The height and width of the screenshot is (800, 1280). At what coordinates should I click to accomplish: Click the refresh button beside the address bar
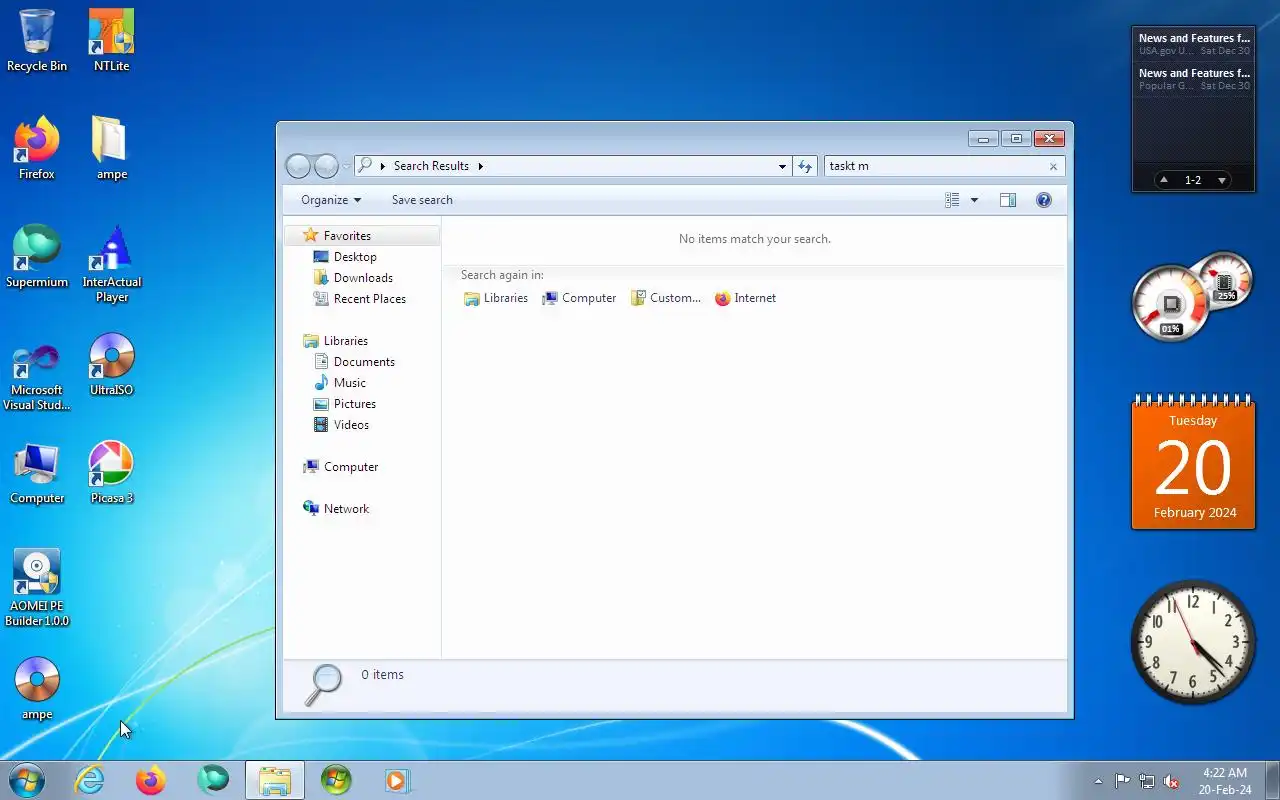[805, 166]
